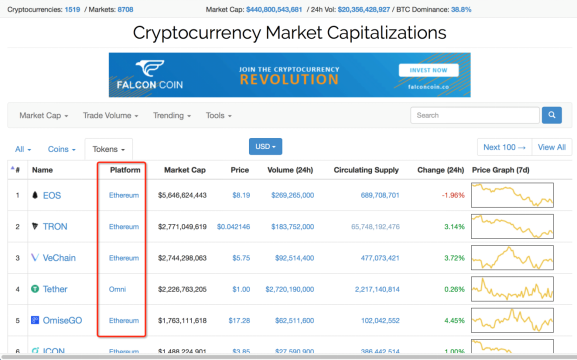Click VeChain volume $92,514,400
Screen dimensions: 577x360
coord(294,258)
